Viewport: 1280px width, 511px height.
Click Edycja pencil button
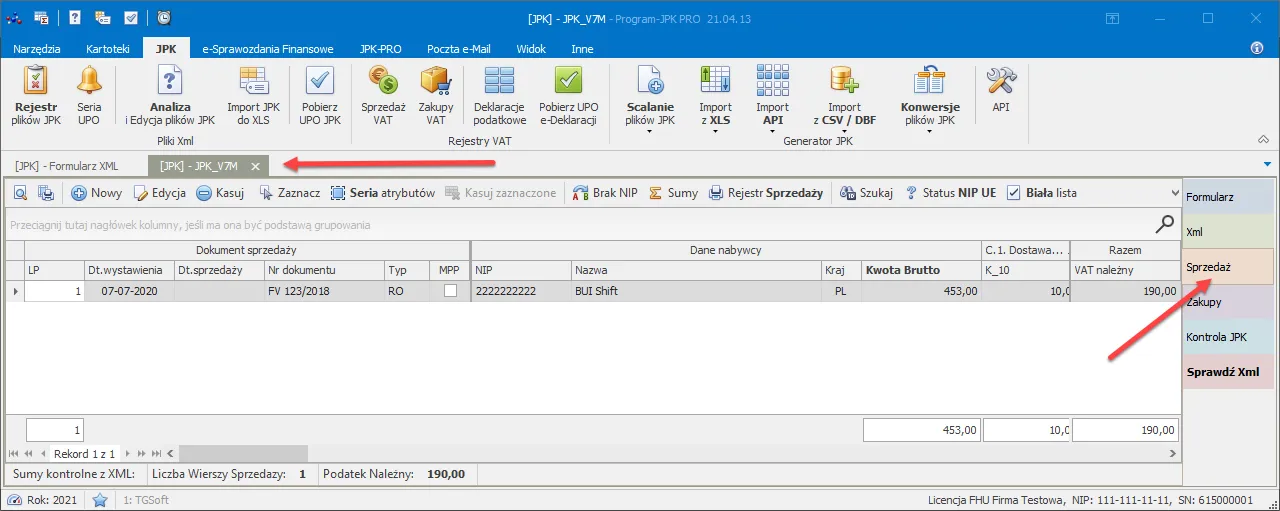pos(160,193)
